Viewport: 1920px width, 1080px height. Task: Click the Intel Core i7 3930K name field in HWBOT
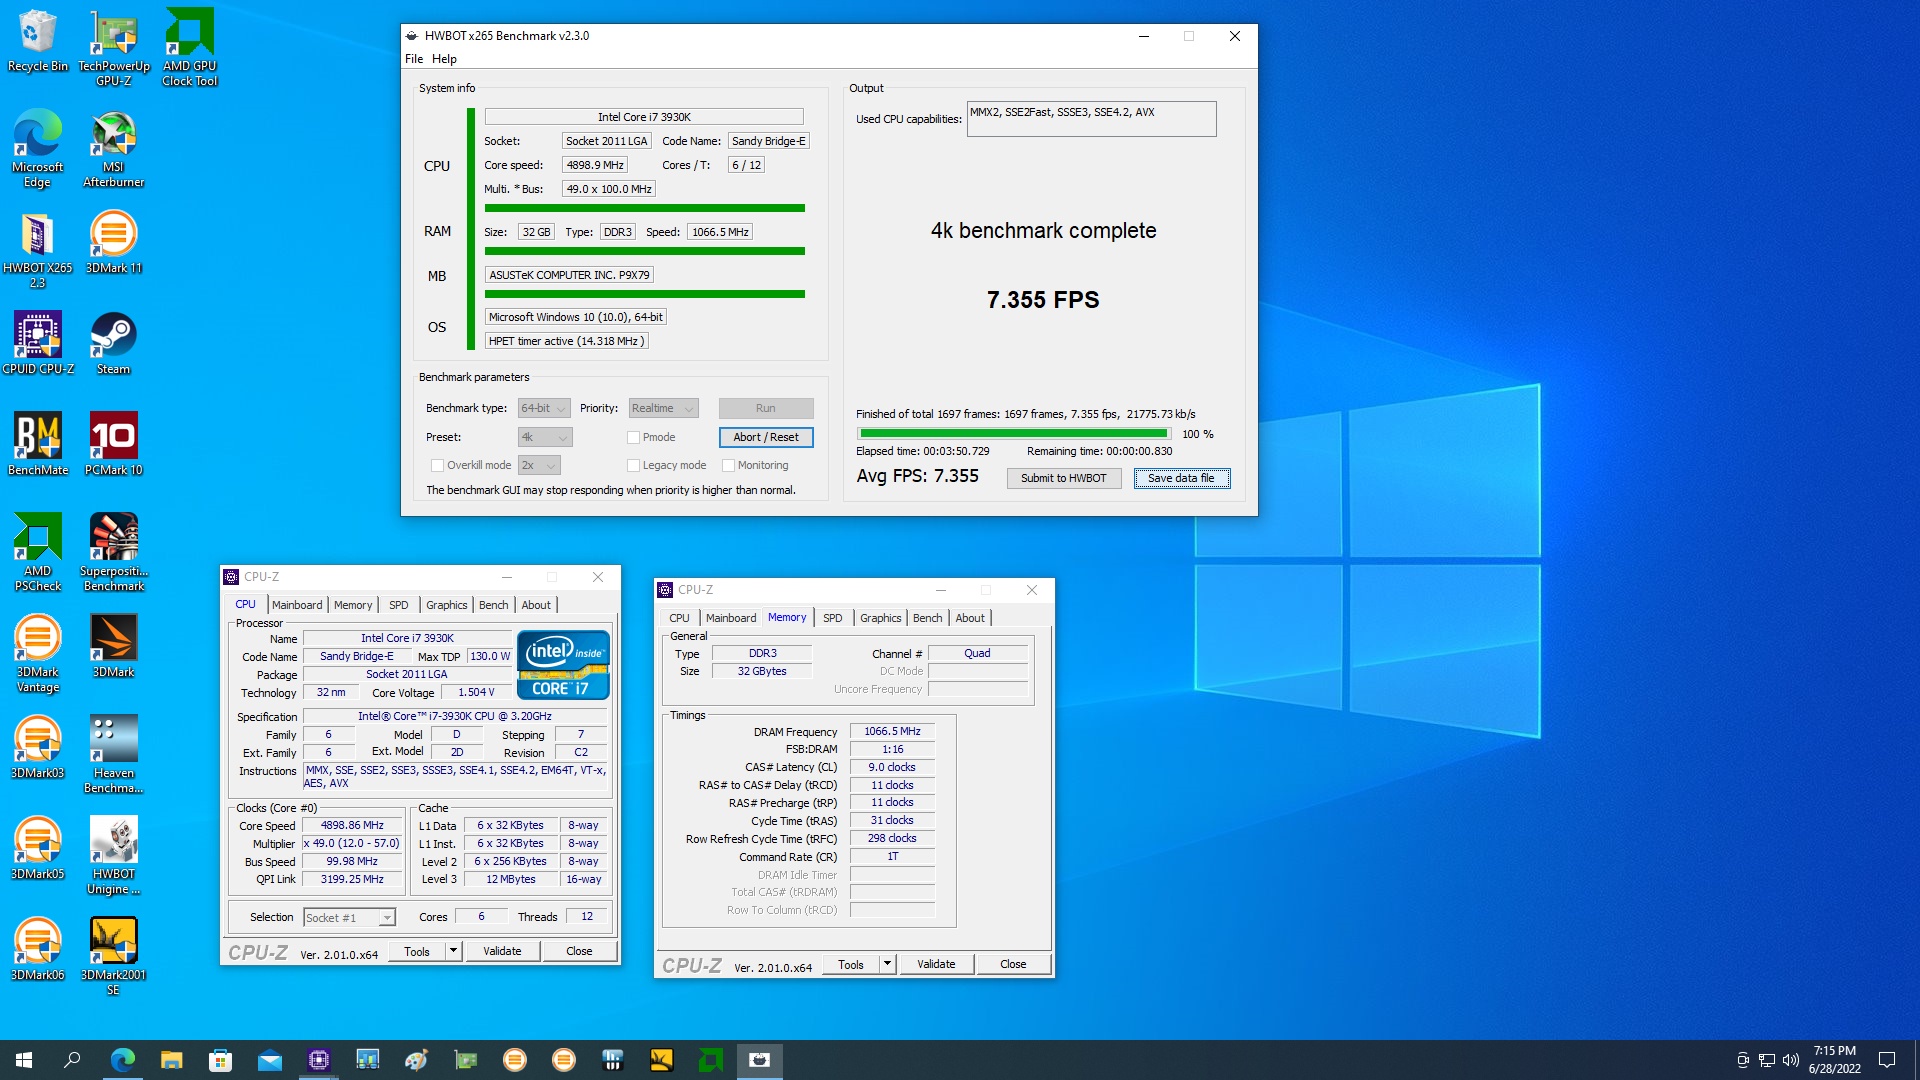pyautogui.click(x=644, y=117)
